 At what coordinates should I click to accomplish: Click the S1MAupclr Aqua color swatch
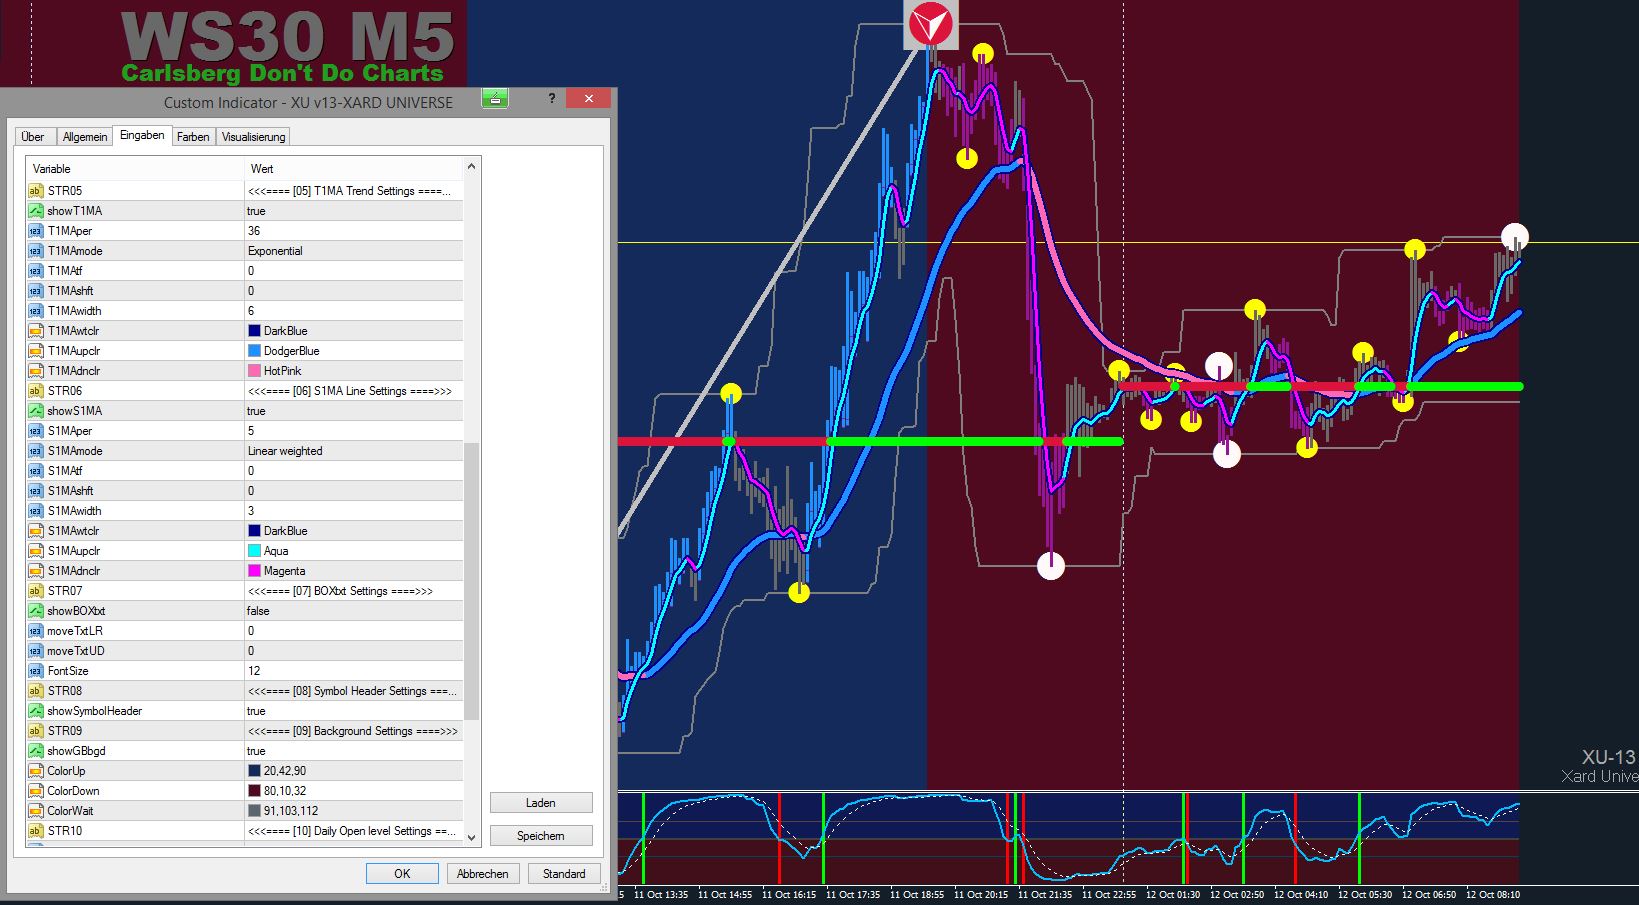[254, 551]
